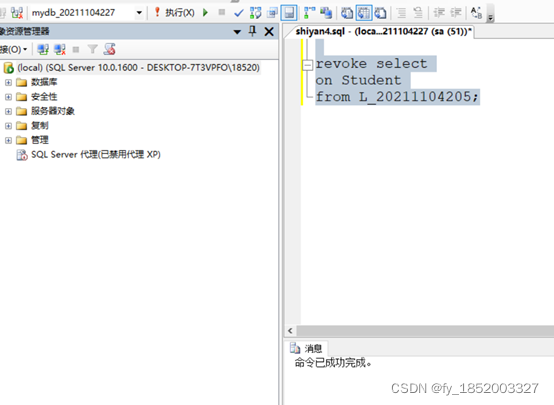Select the (local) SQL Server 10.0.1600 node

(x=138, y=68)
